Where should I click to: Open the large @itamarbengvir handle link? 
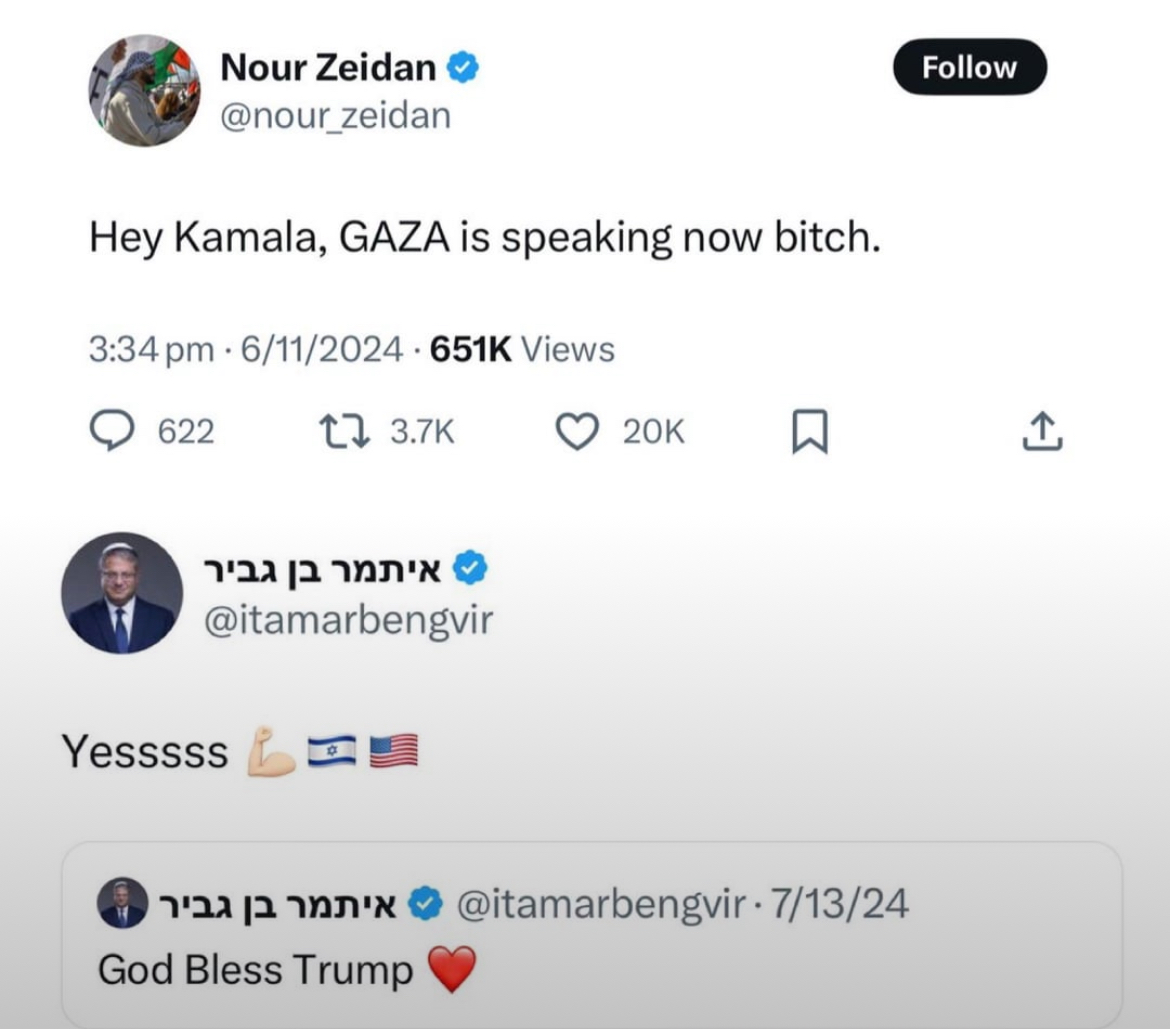coord(348,620)
